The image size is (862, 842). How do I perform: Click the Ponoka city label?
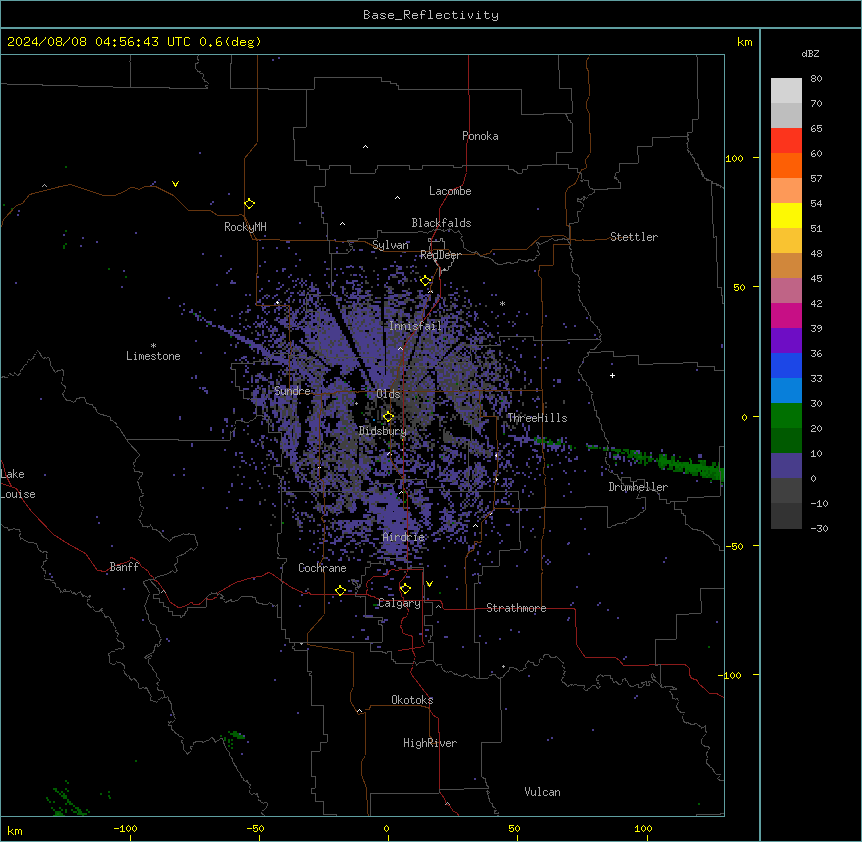(x=480, y=136)
